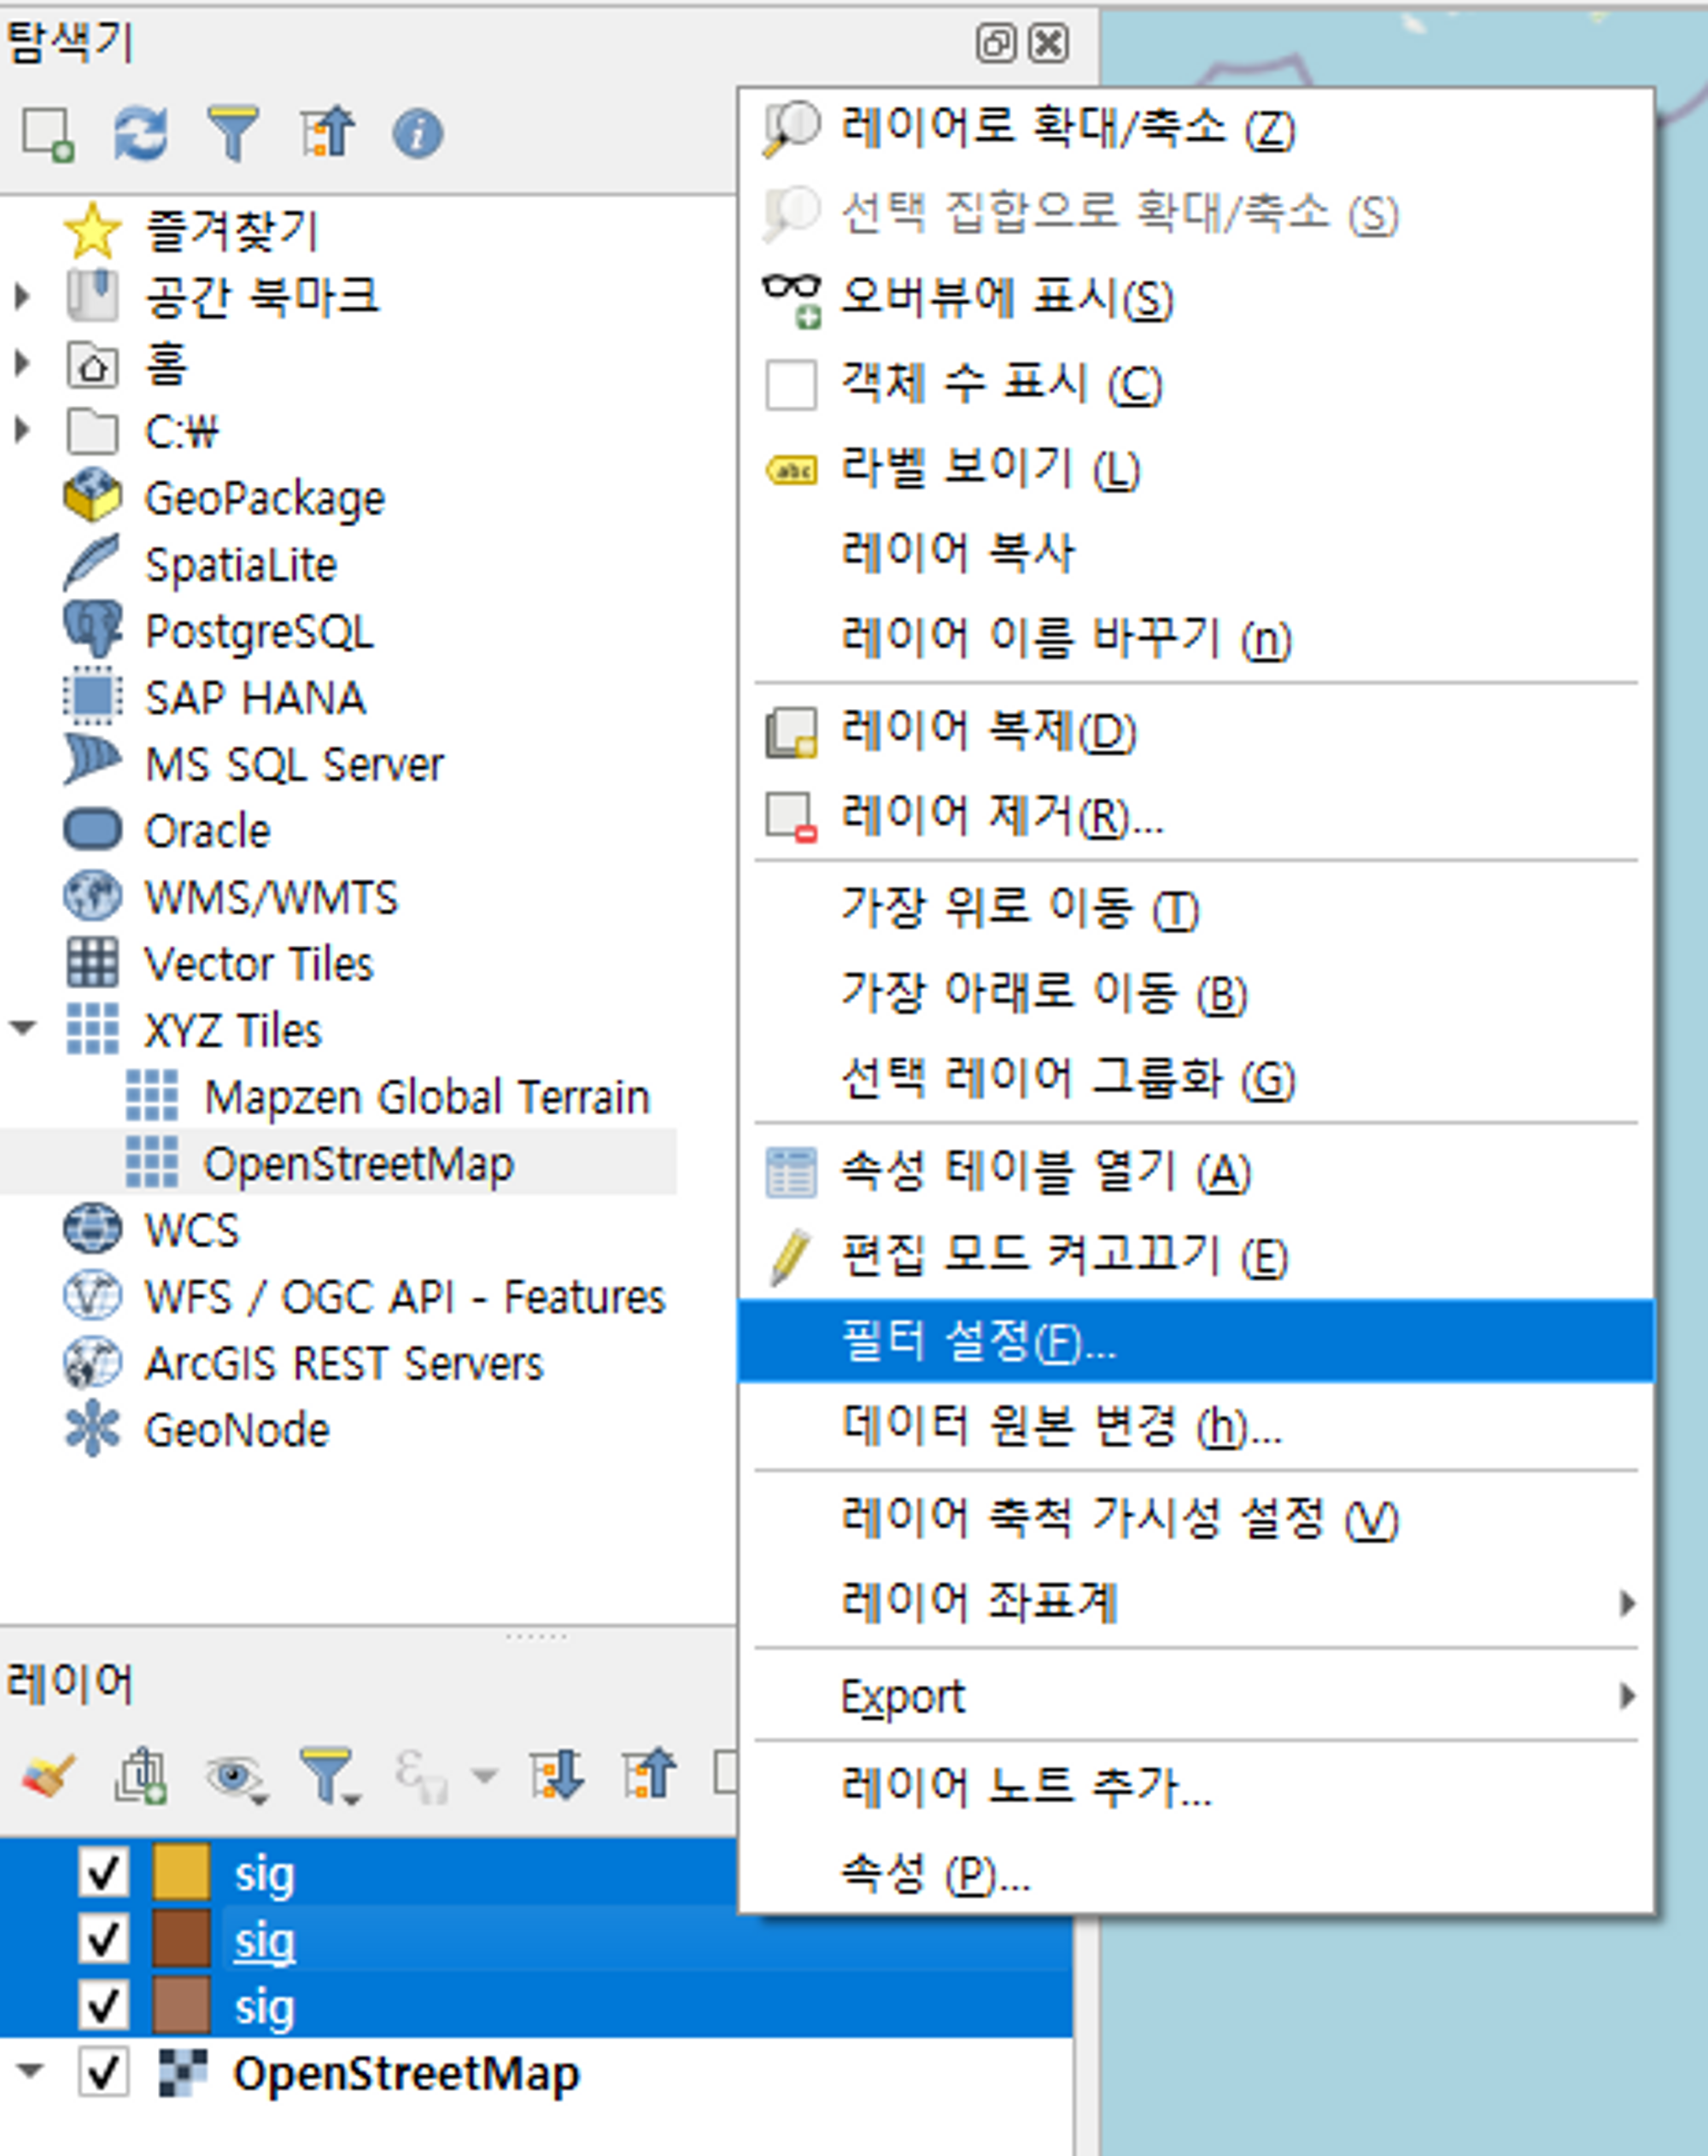Expand the 공간 북마크 tree node
Screen dimensions: 1708x2156
click(x=22, y=296)
